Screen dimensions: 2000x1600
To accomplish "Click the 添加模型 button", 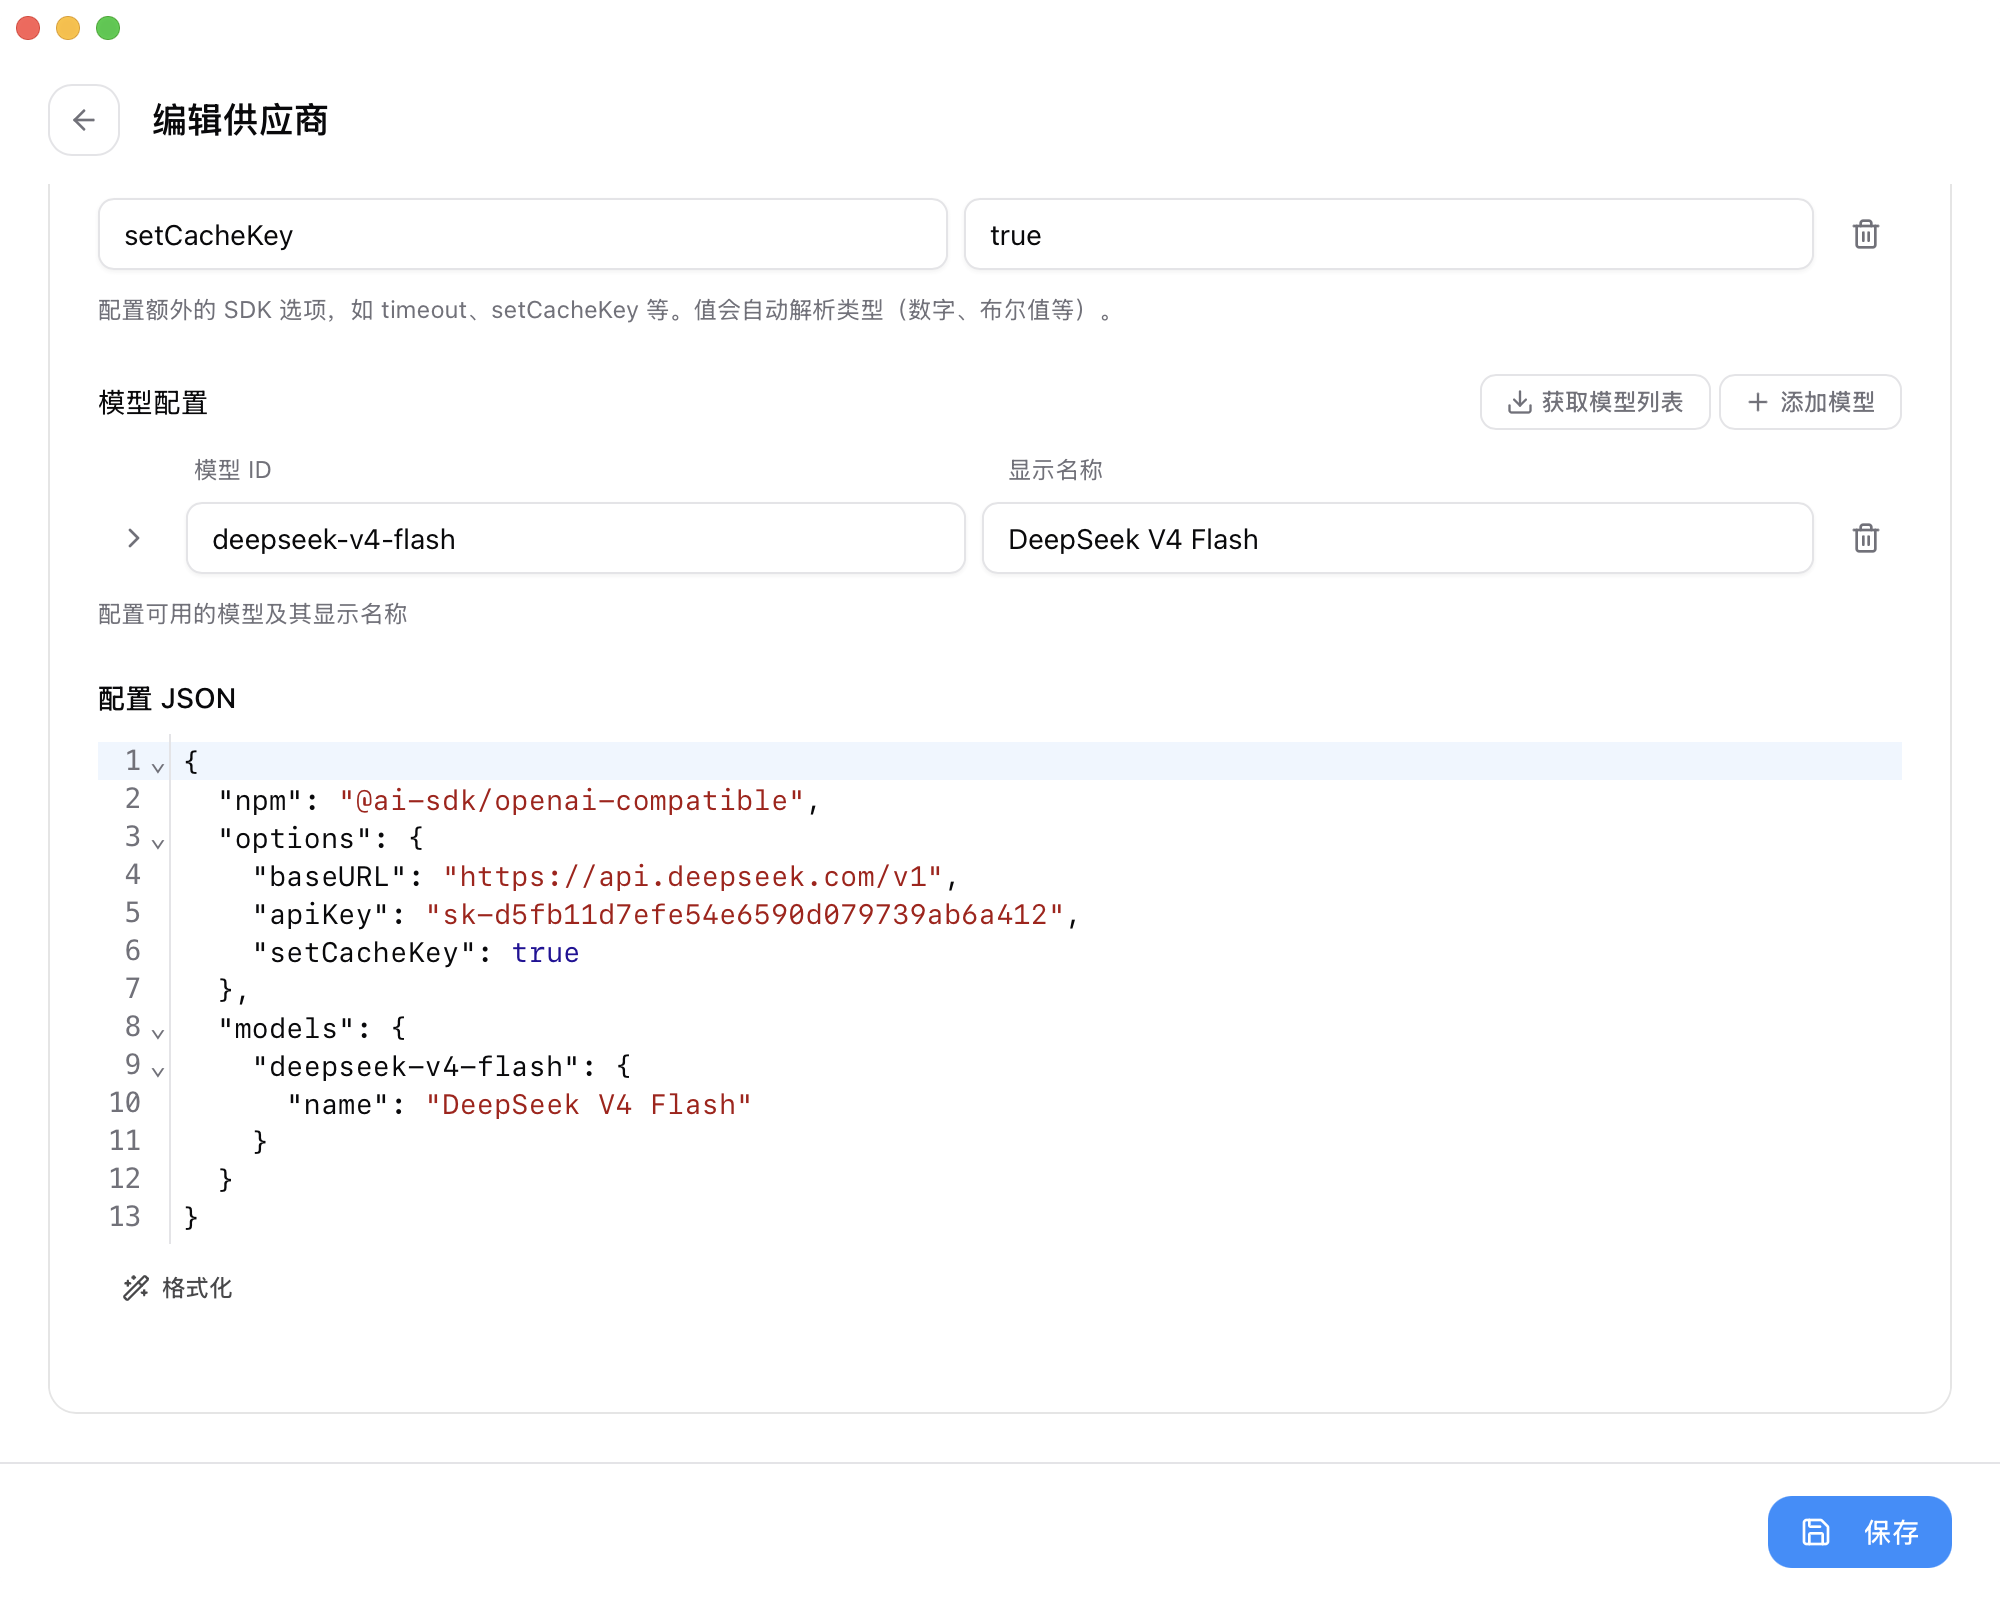I will coord(1810,402).
